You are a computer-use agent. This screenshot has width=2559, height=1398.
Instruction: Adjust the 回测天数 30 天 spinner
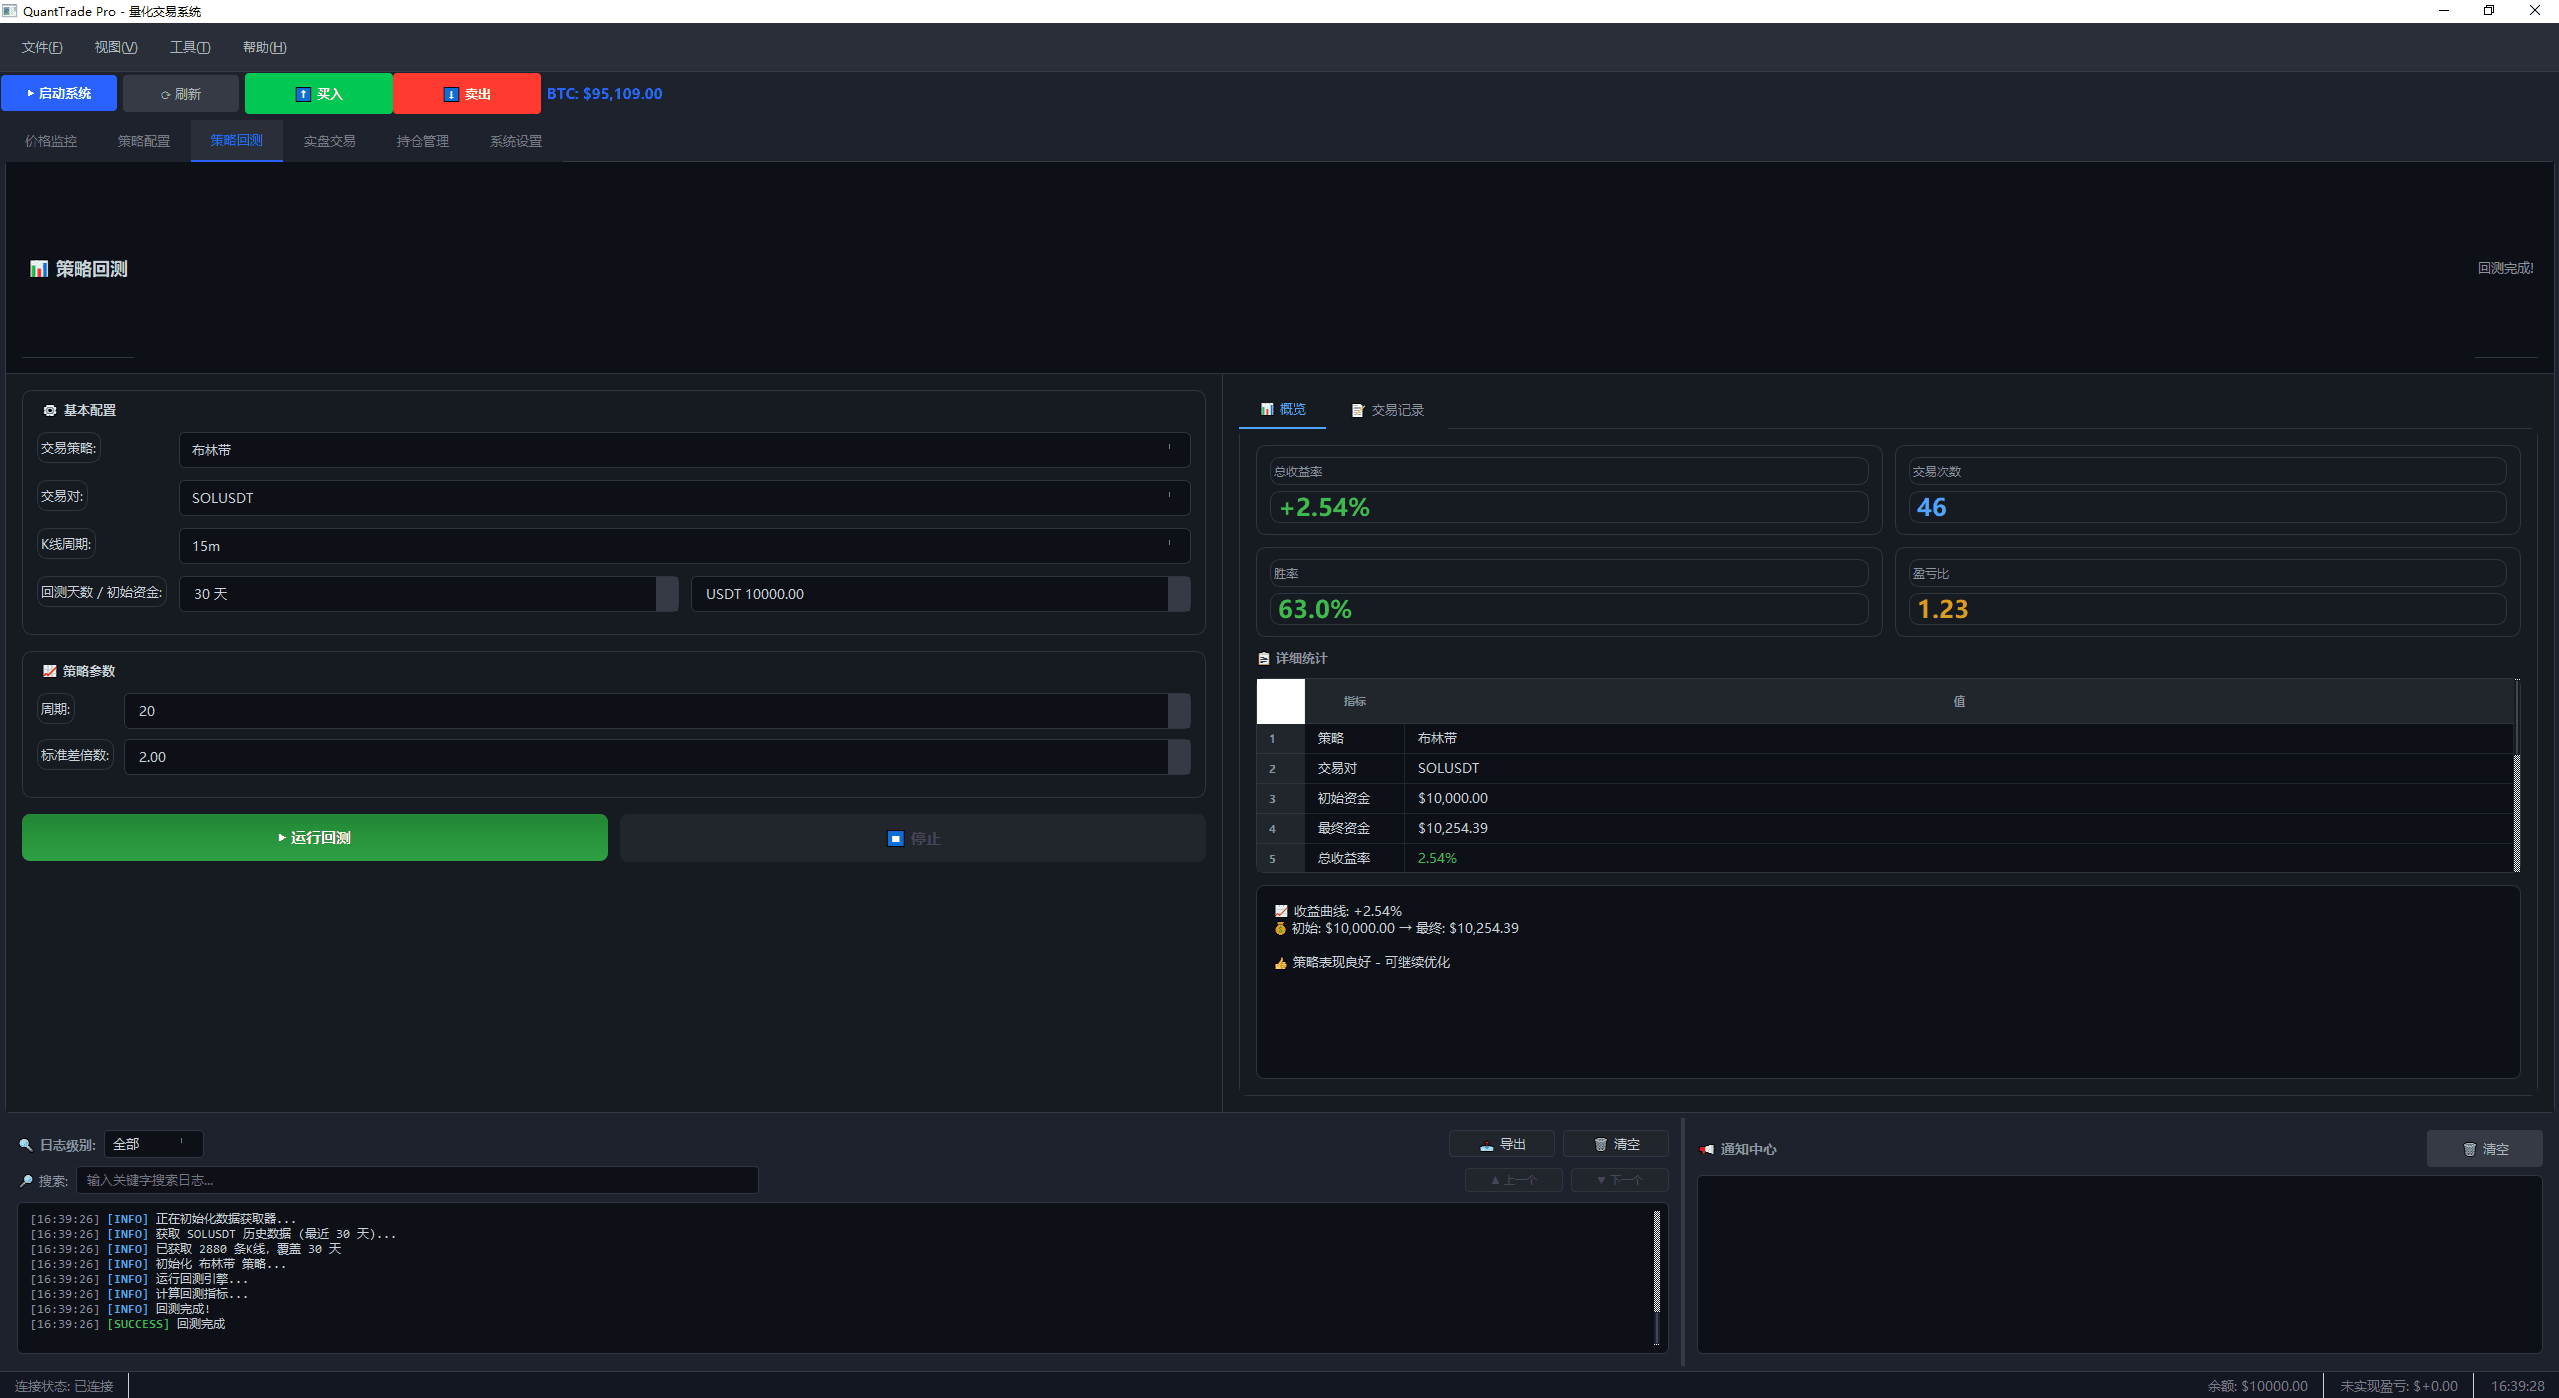667,594
